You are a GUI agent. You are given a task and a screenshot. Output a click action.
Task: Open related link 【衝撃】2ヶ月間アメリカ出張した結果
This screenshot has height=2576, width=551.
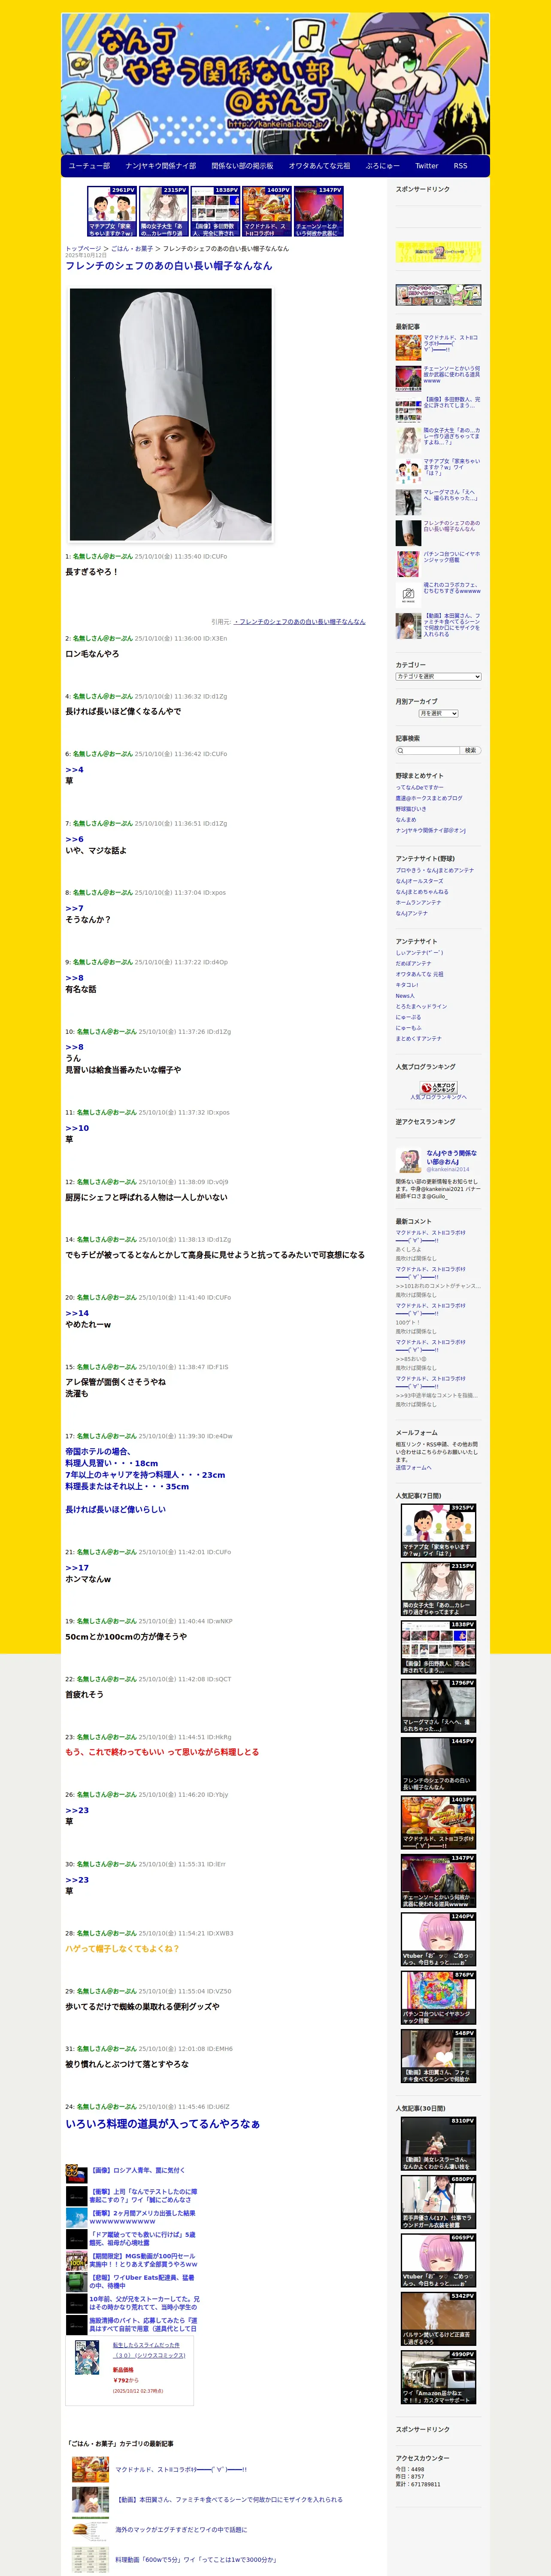point(142,2217)
